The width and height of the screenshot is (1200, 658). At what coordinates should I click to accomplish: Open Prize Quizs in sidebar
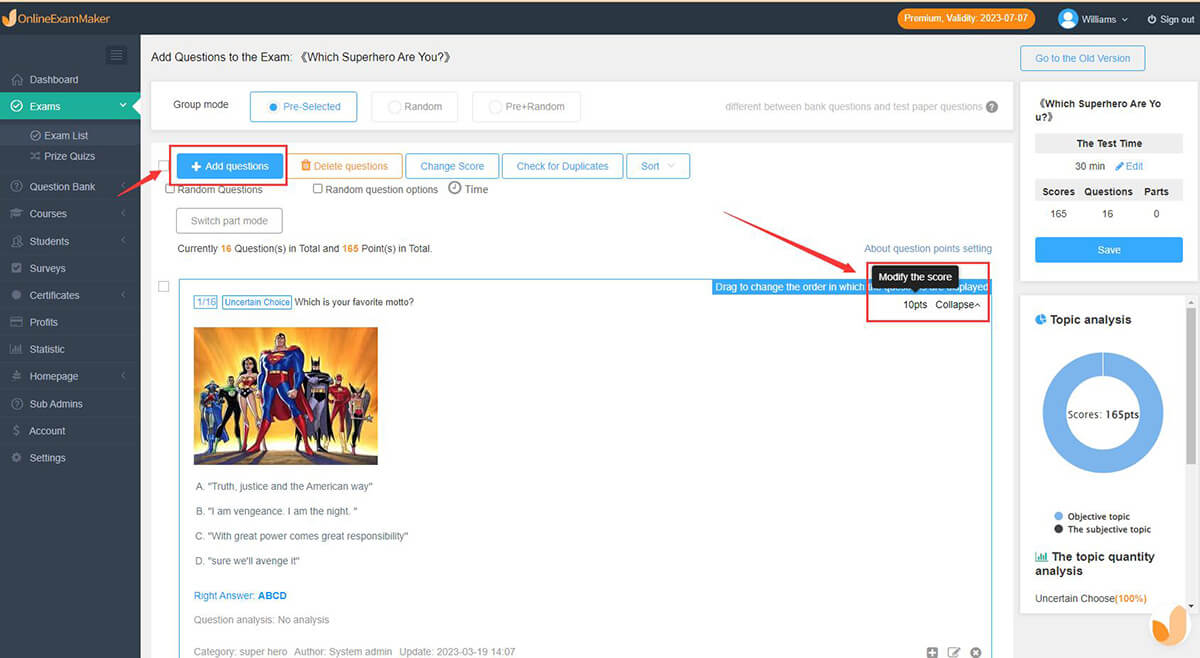coord(69,156)
